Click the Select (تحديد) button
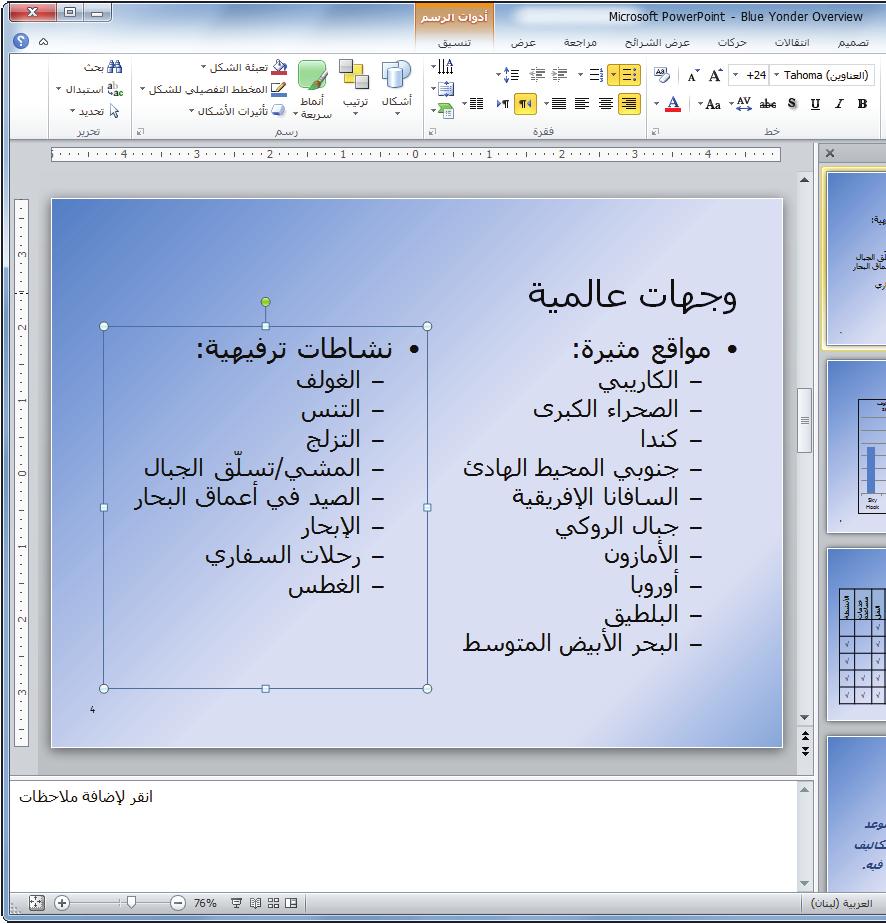The height and width of the screenshot is (924, 886). 95,111
